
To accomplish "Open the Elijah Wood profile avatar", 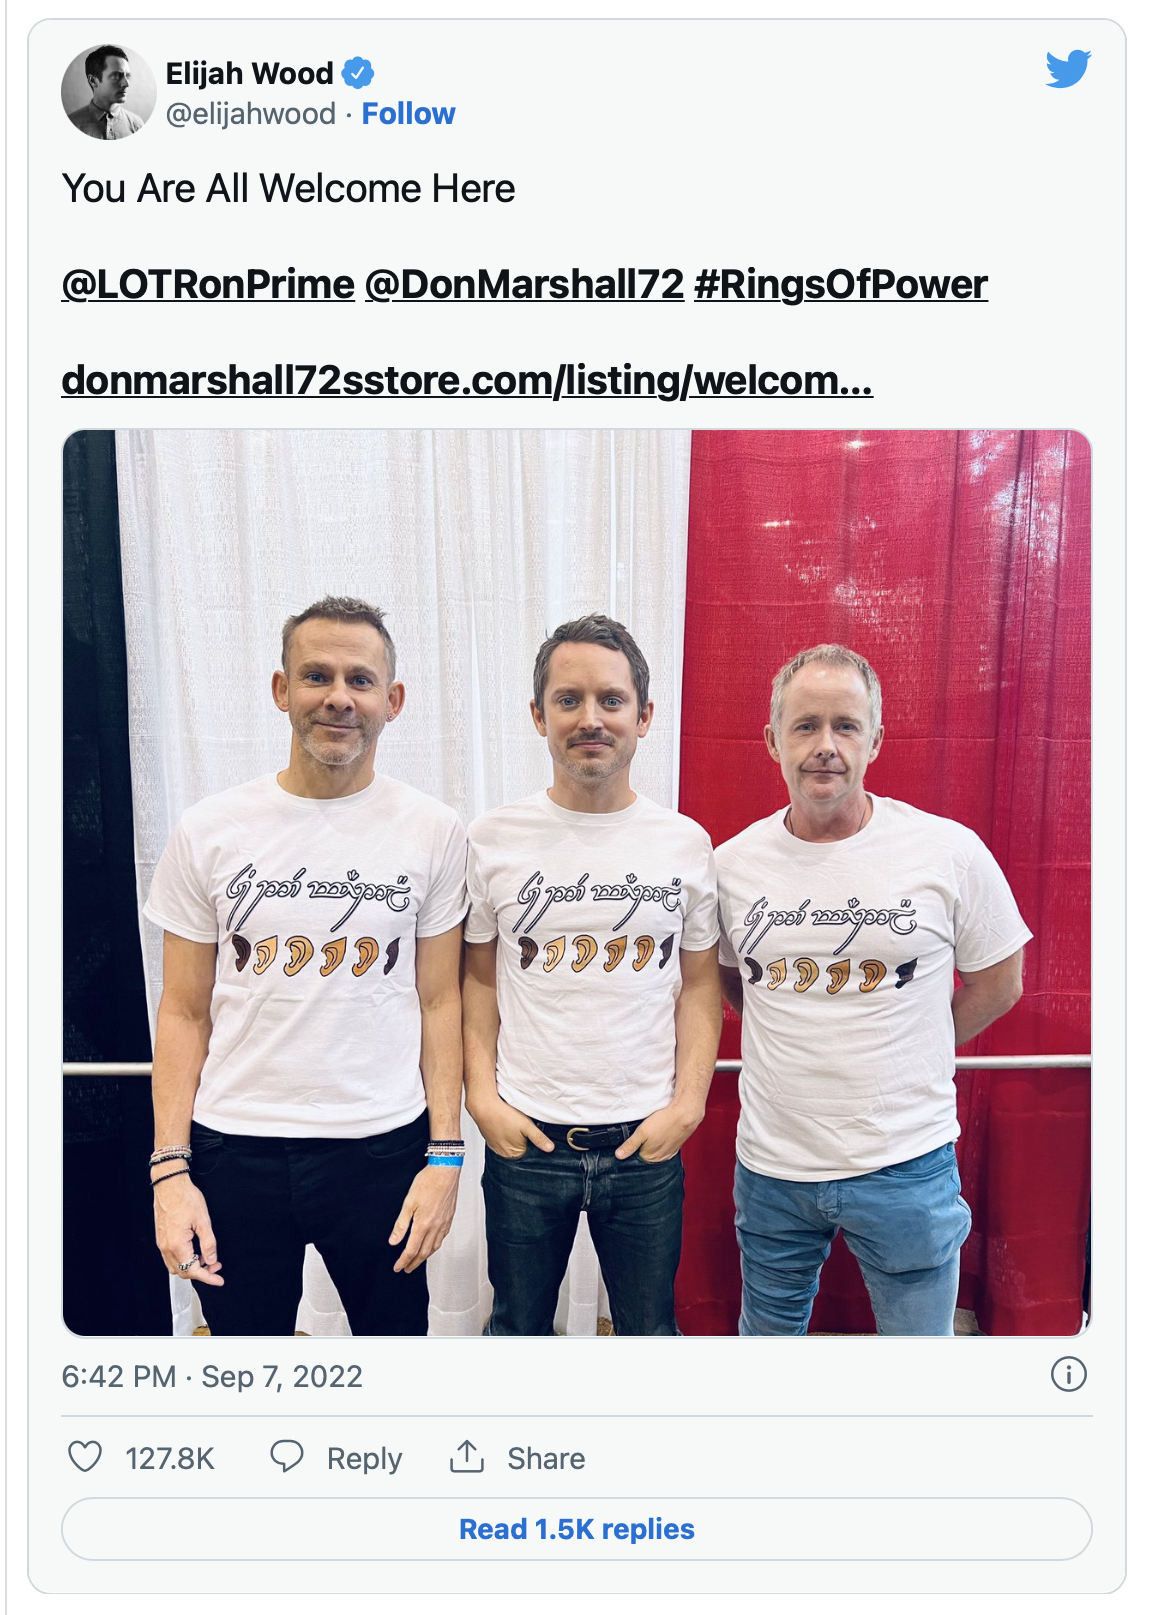I will coord(108,92).
